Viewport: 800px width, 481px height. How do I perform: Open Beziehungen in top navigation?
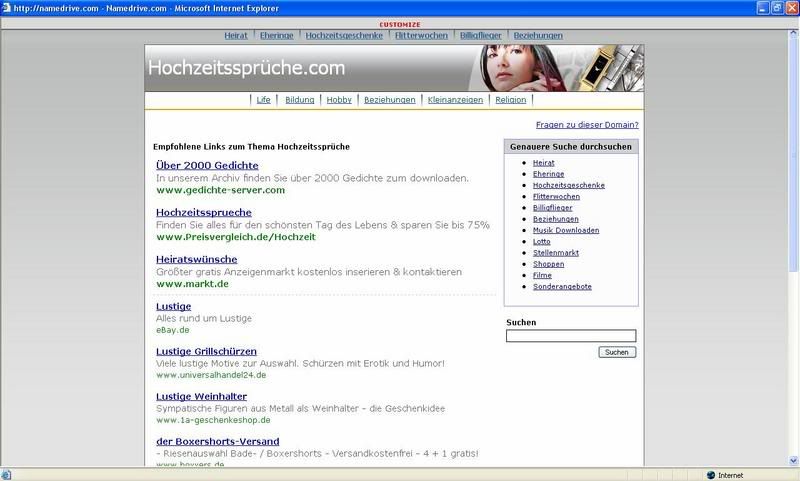coord(538,35)
